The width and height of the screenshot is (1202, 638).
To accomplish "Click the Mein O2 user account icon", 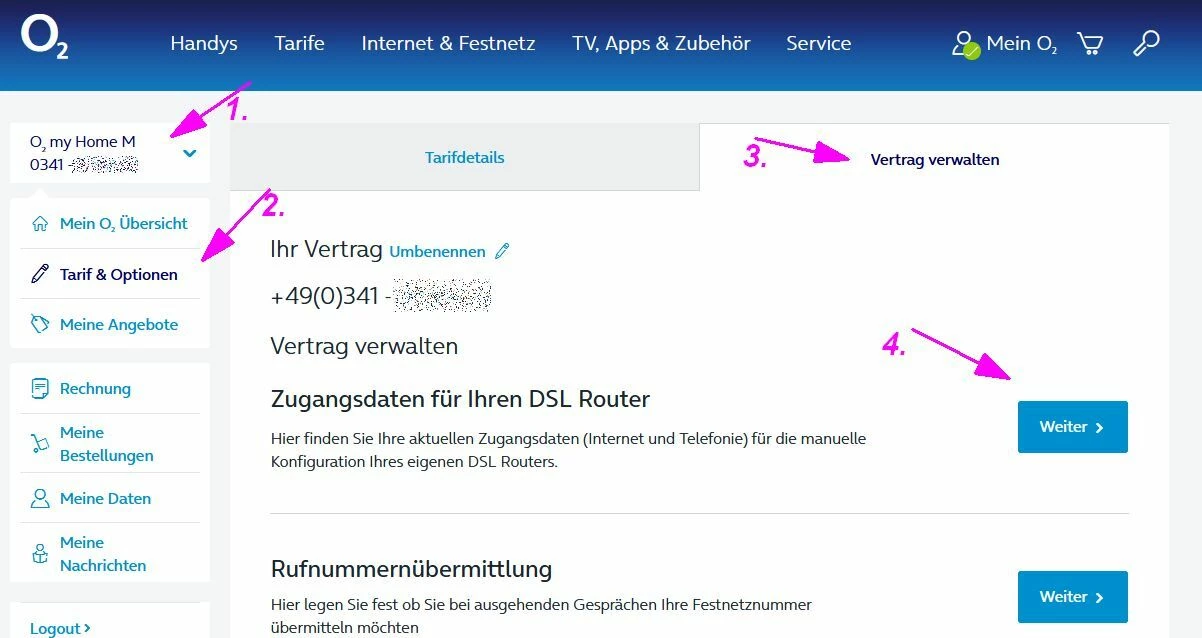I will coord(966,44).
